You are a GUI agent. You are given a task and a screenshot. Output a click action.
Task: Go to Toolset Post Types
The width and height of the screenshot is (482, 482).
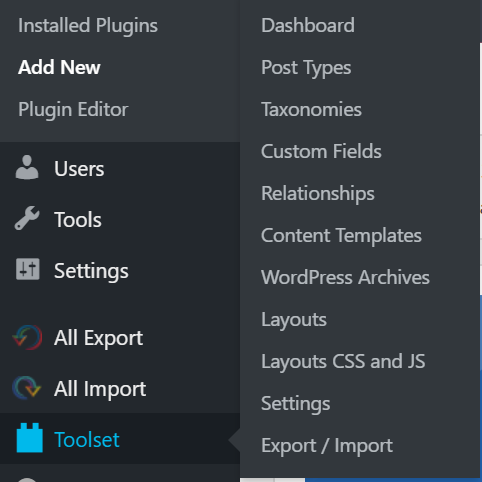(x=306, y=68)
